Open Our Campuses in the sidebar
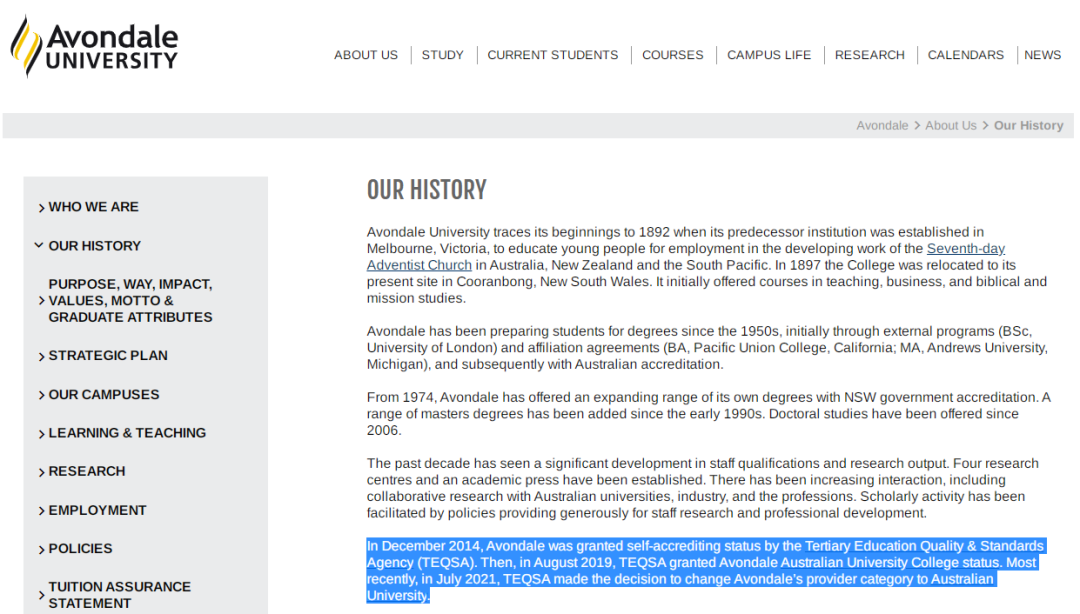This screenshot has height=614, width=1080. tap(104, 395)
